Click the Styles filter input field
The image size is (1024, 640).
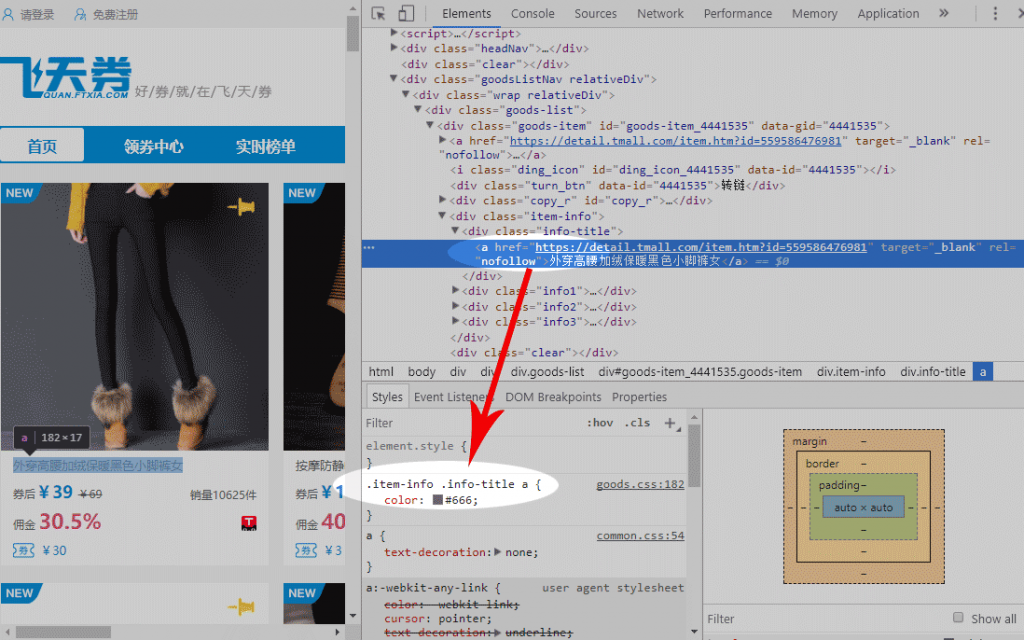click(470, 423)
